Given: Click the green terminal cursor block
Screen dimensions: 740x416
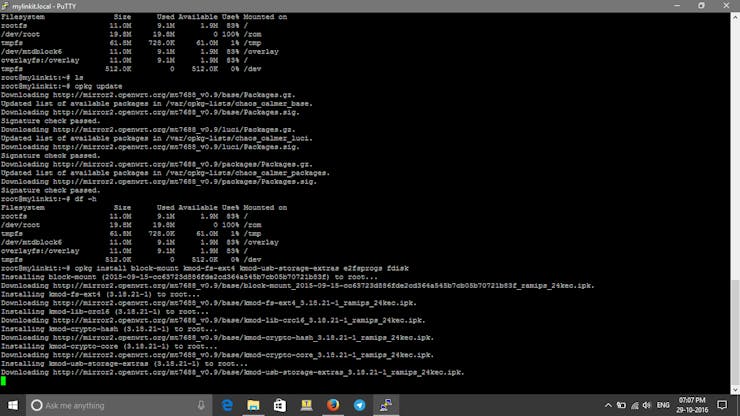Looking at the screenshot, I should (3, 381).
